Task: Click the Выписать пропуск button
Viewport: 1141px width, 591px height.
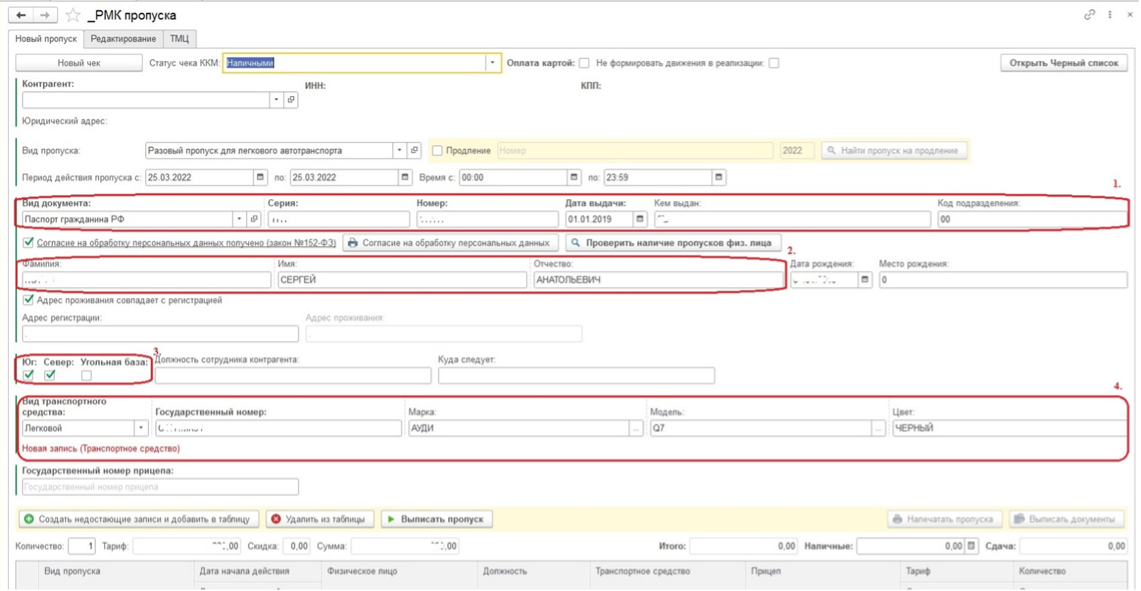Action: point(437,519)
